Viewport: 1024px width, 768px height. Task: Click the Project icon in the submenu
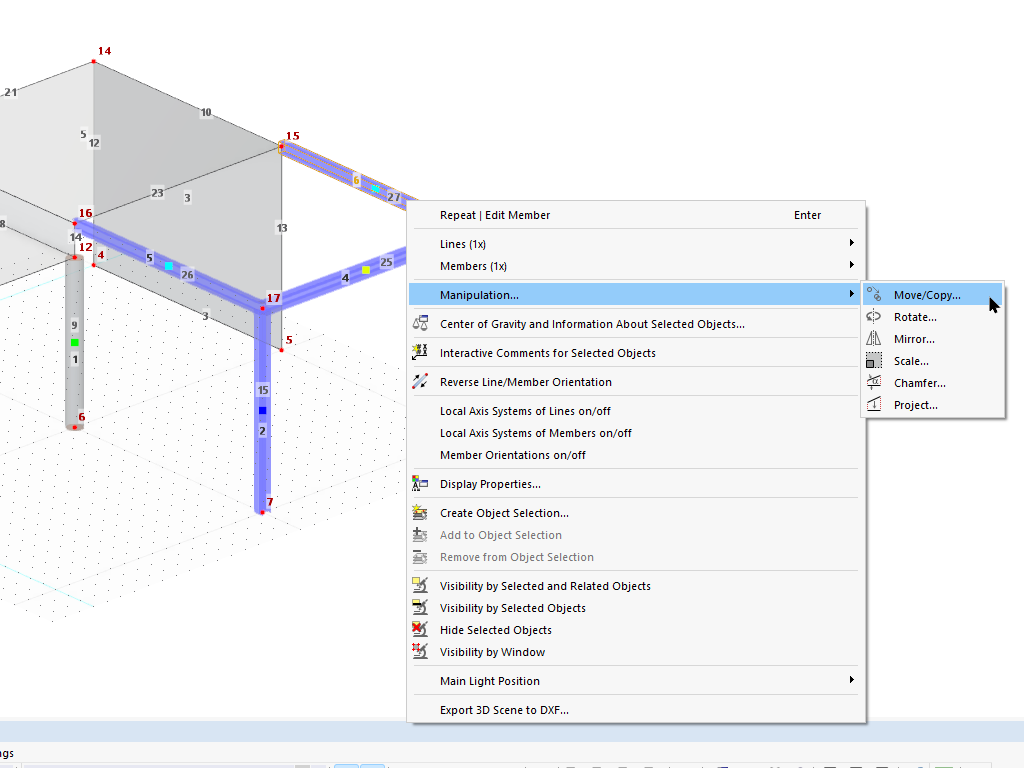[874, 405]
